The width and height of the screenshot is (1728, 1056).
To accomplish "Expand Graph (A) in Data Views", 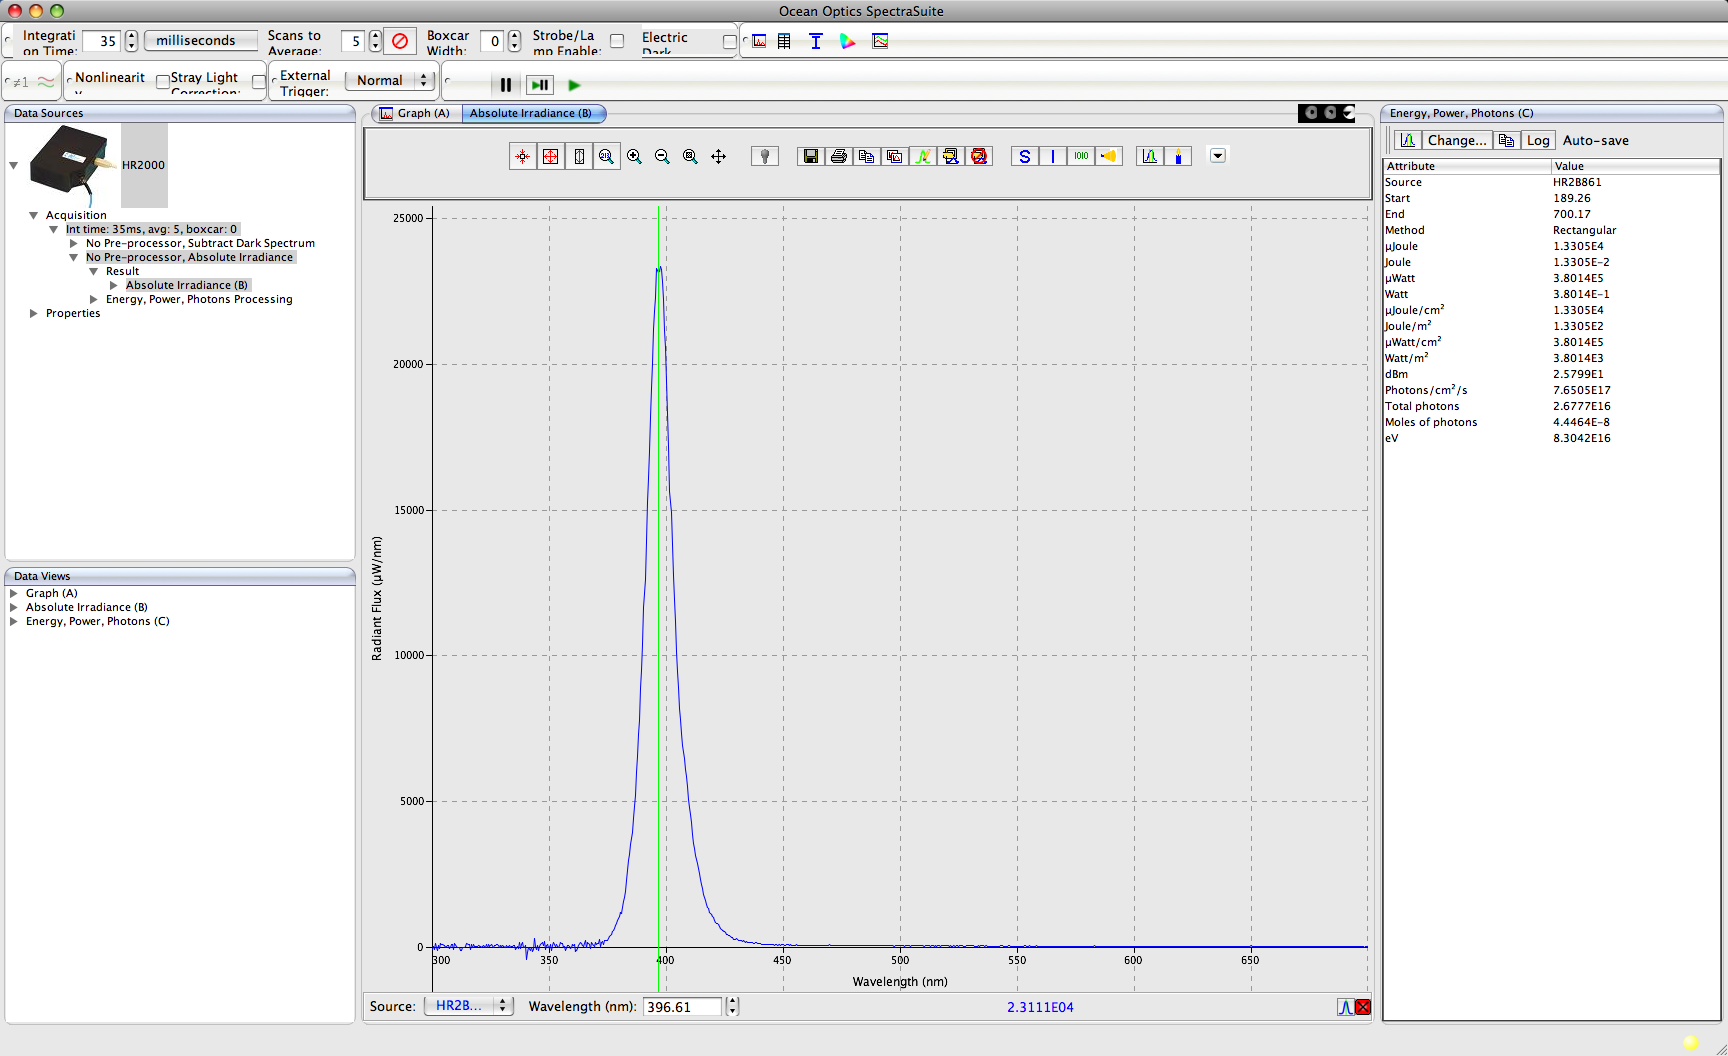I will (x=14, y=593).
